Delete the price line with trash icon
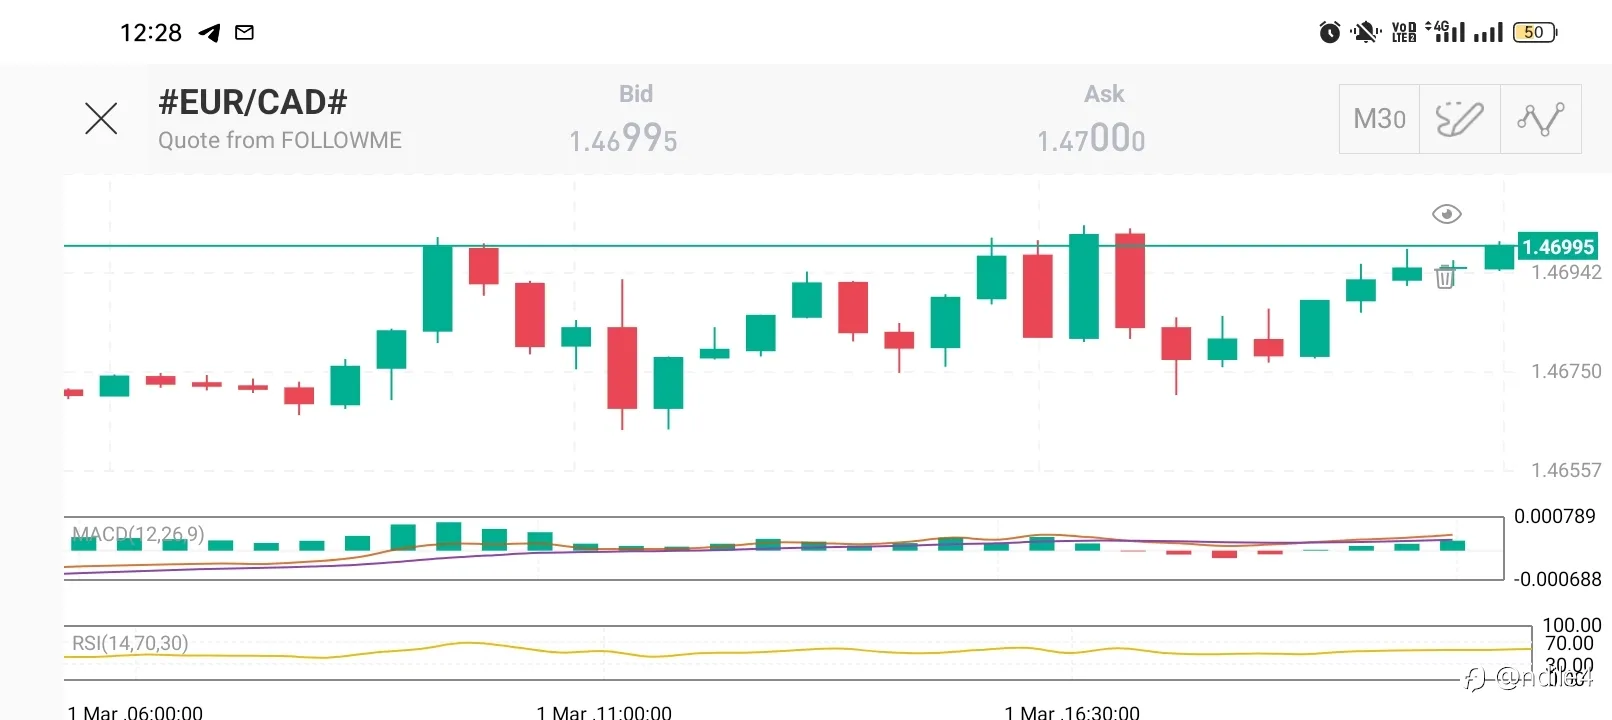This screenshot has height=720, width=1612. coord(1445,276)
